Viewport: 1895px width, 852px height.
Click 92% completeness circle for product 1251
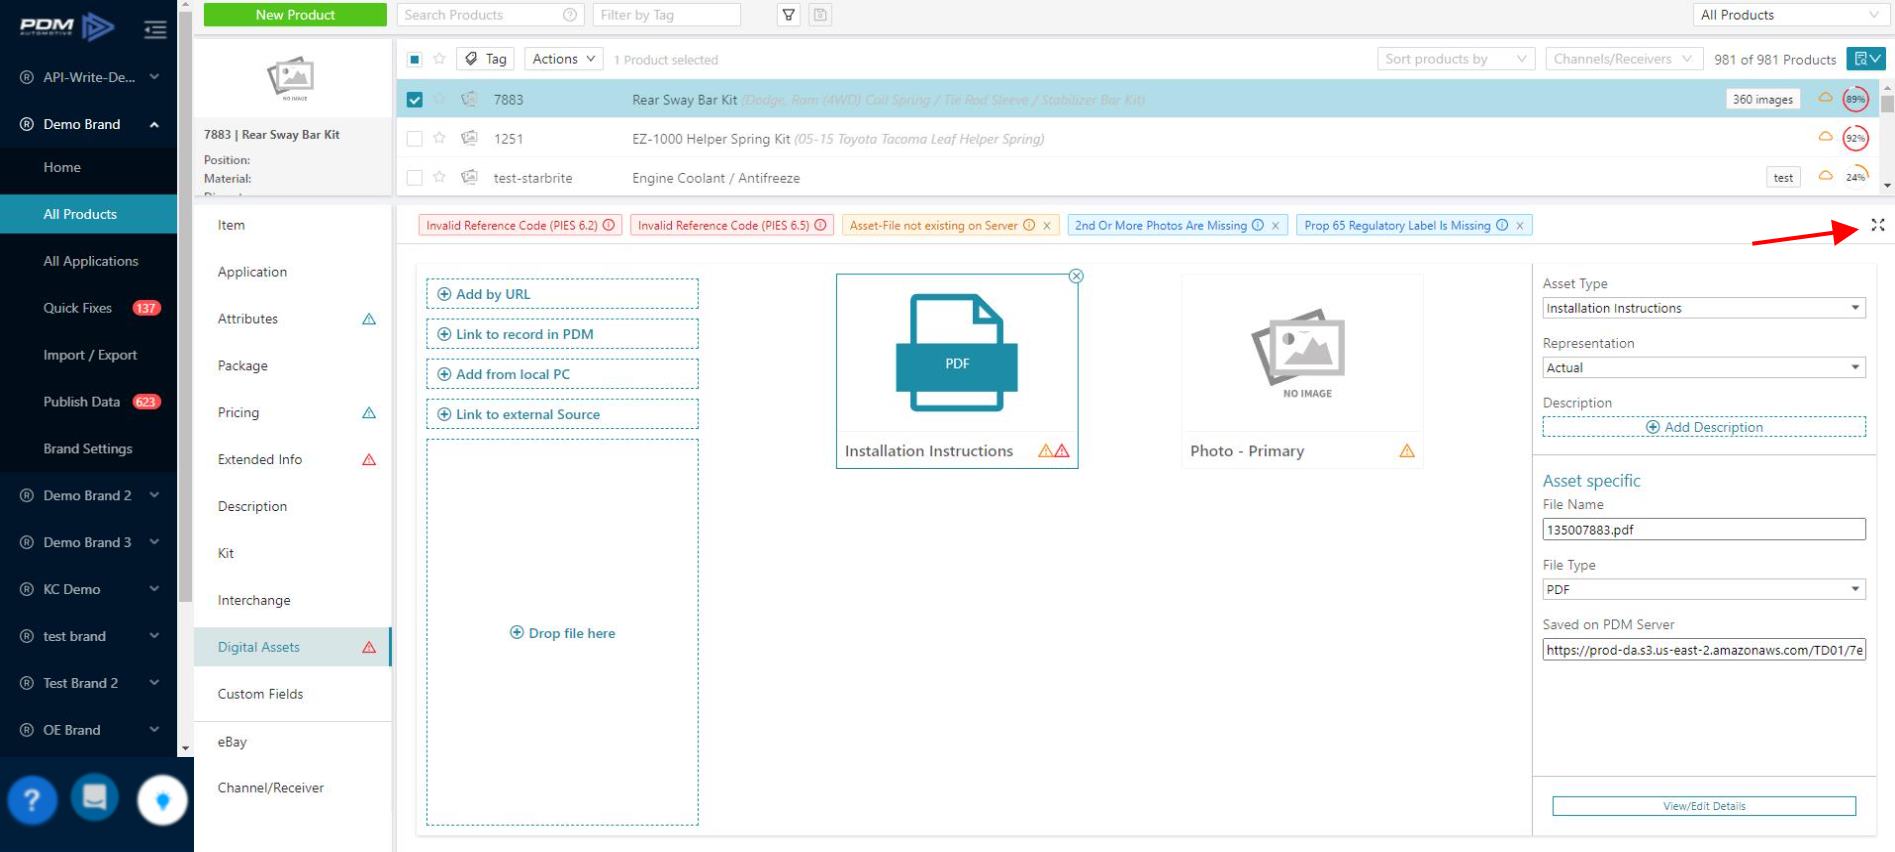coord(1856,138)
